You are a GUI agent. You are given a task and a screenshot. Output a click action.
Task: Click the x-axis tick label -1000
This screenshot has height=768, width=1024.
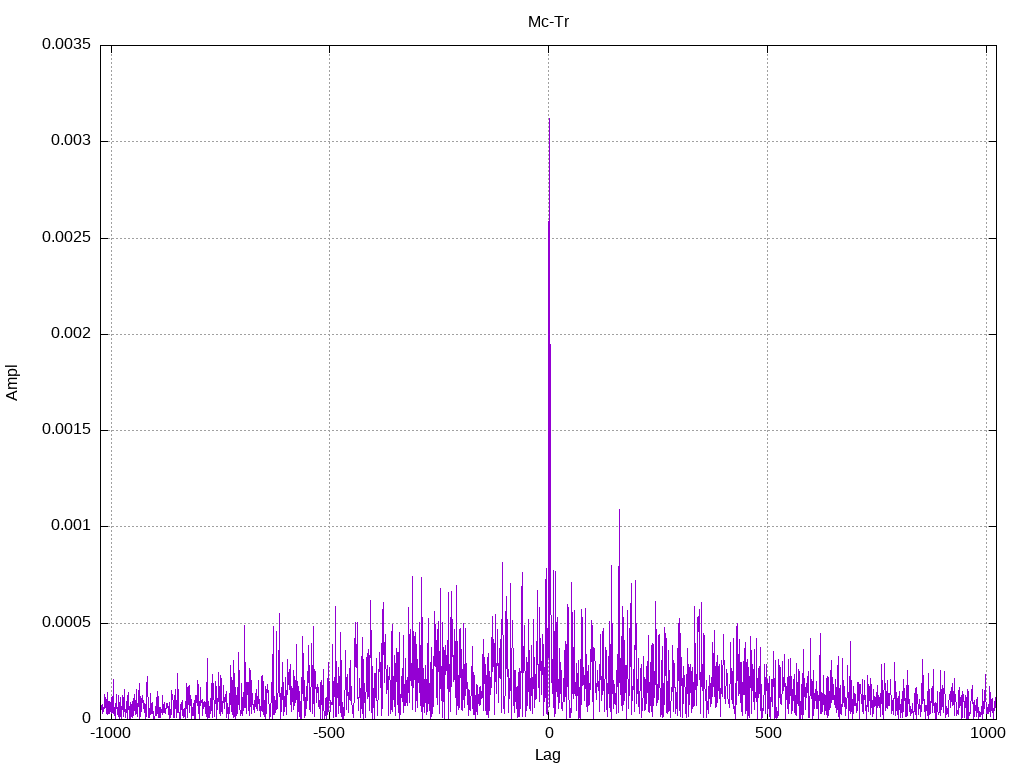110,733
